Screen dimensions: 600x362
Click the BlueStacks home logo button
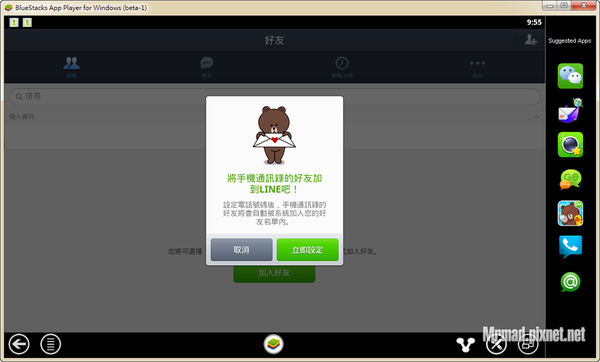(274, 344)
